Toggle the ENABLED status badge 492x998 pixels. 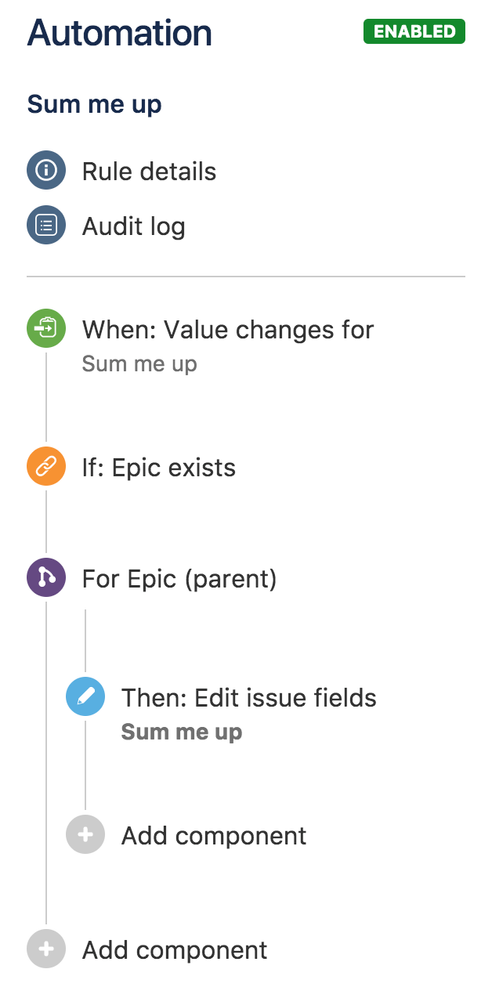tap(414, 31)
